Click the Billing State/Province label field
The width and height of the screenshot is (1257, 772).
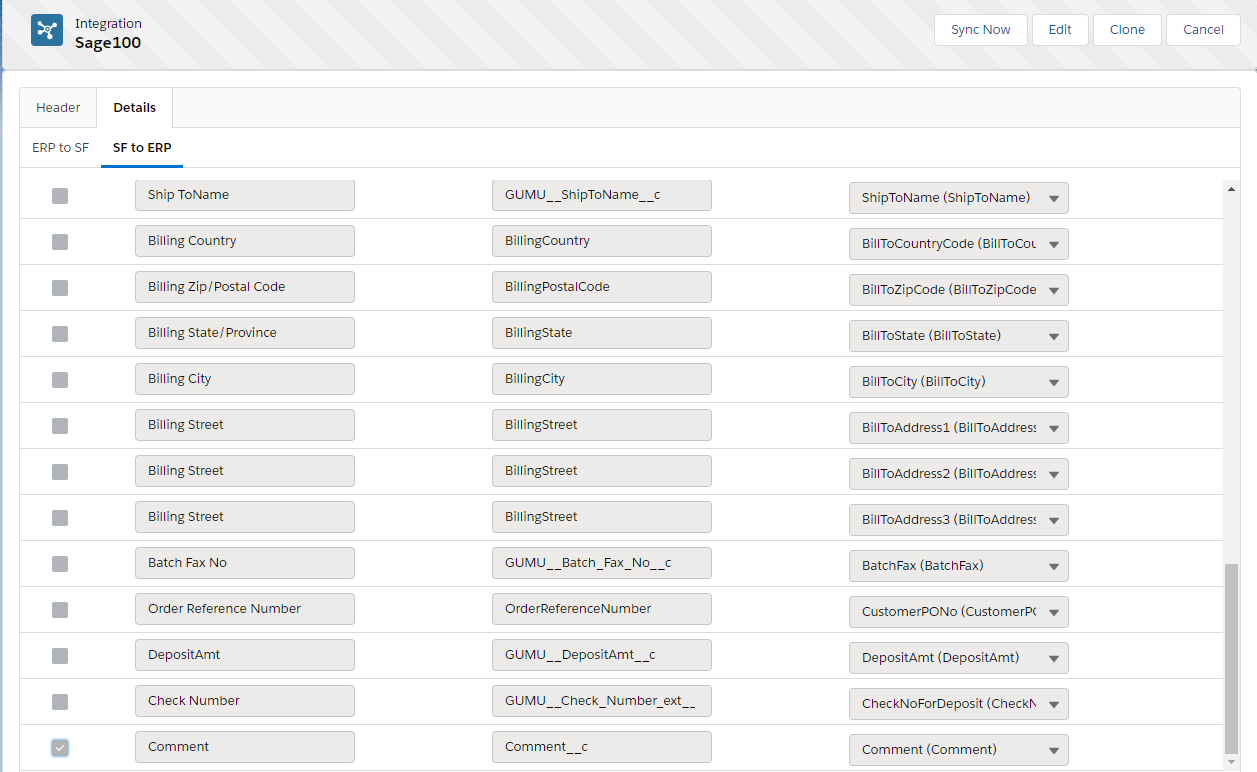[245, 333]
